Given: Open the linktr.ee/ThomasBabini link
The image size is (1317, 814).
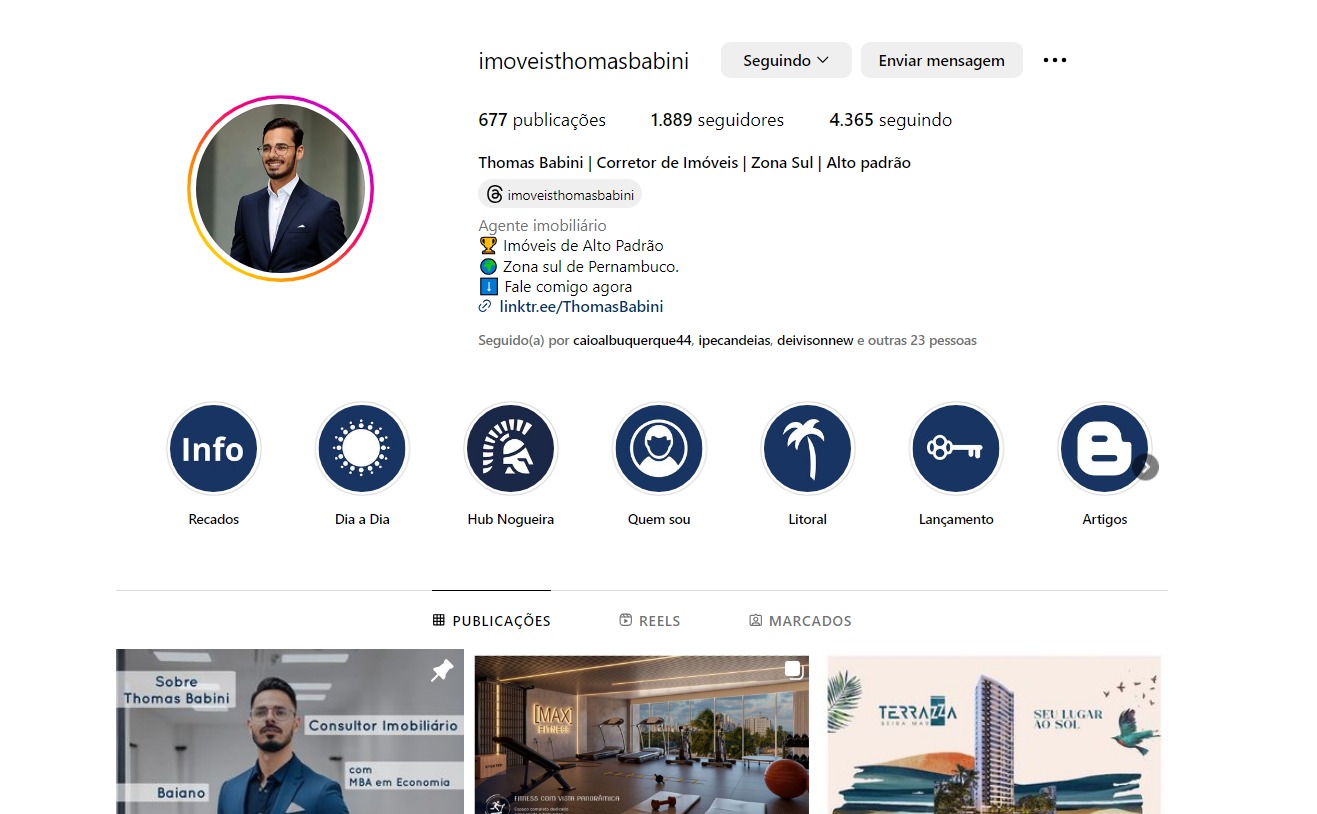Looking at the screenshot, I should click(581, 307).
